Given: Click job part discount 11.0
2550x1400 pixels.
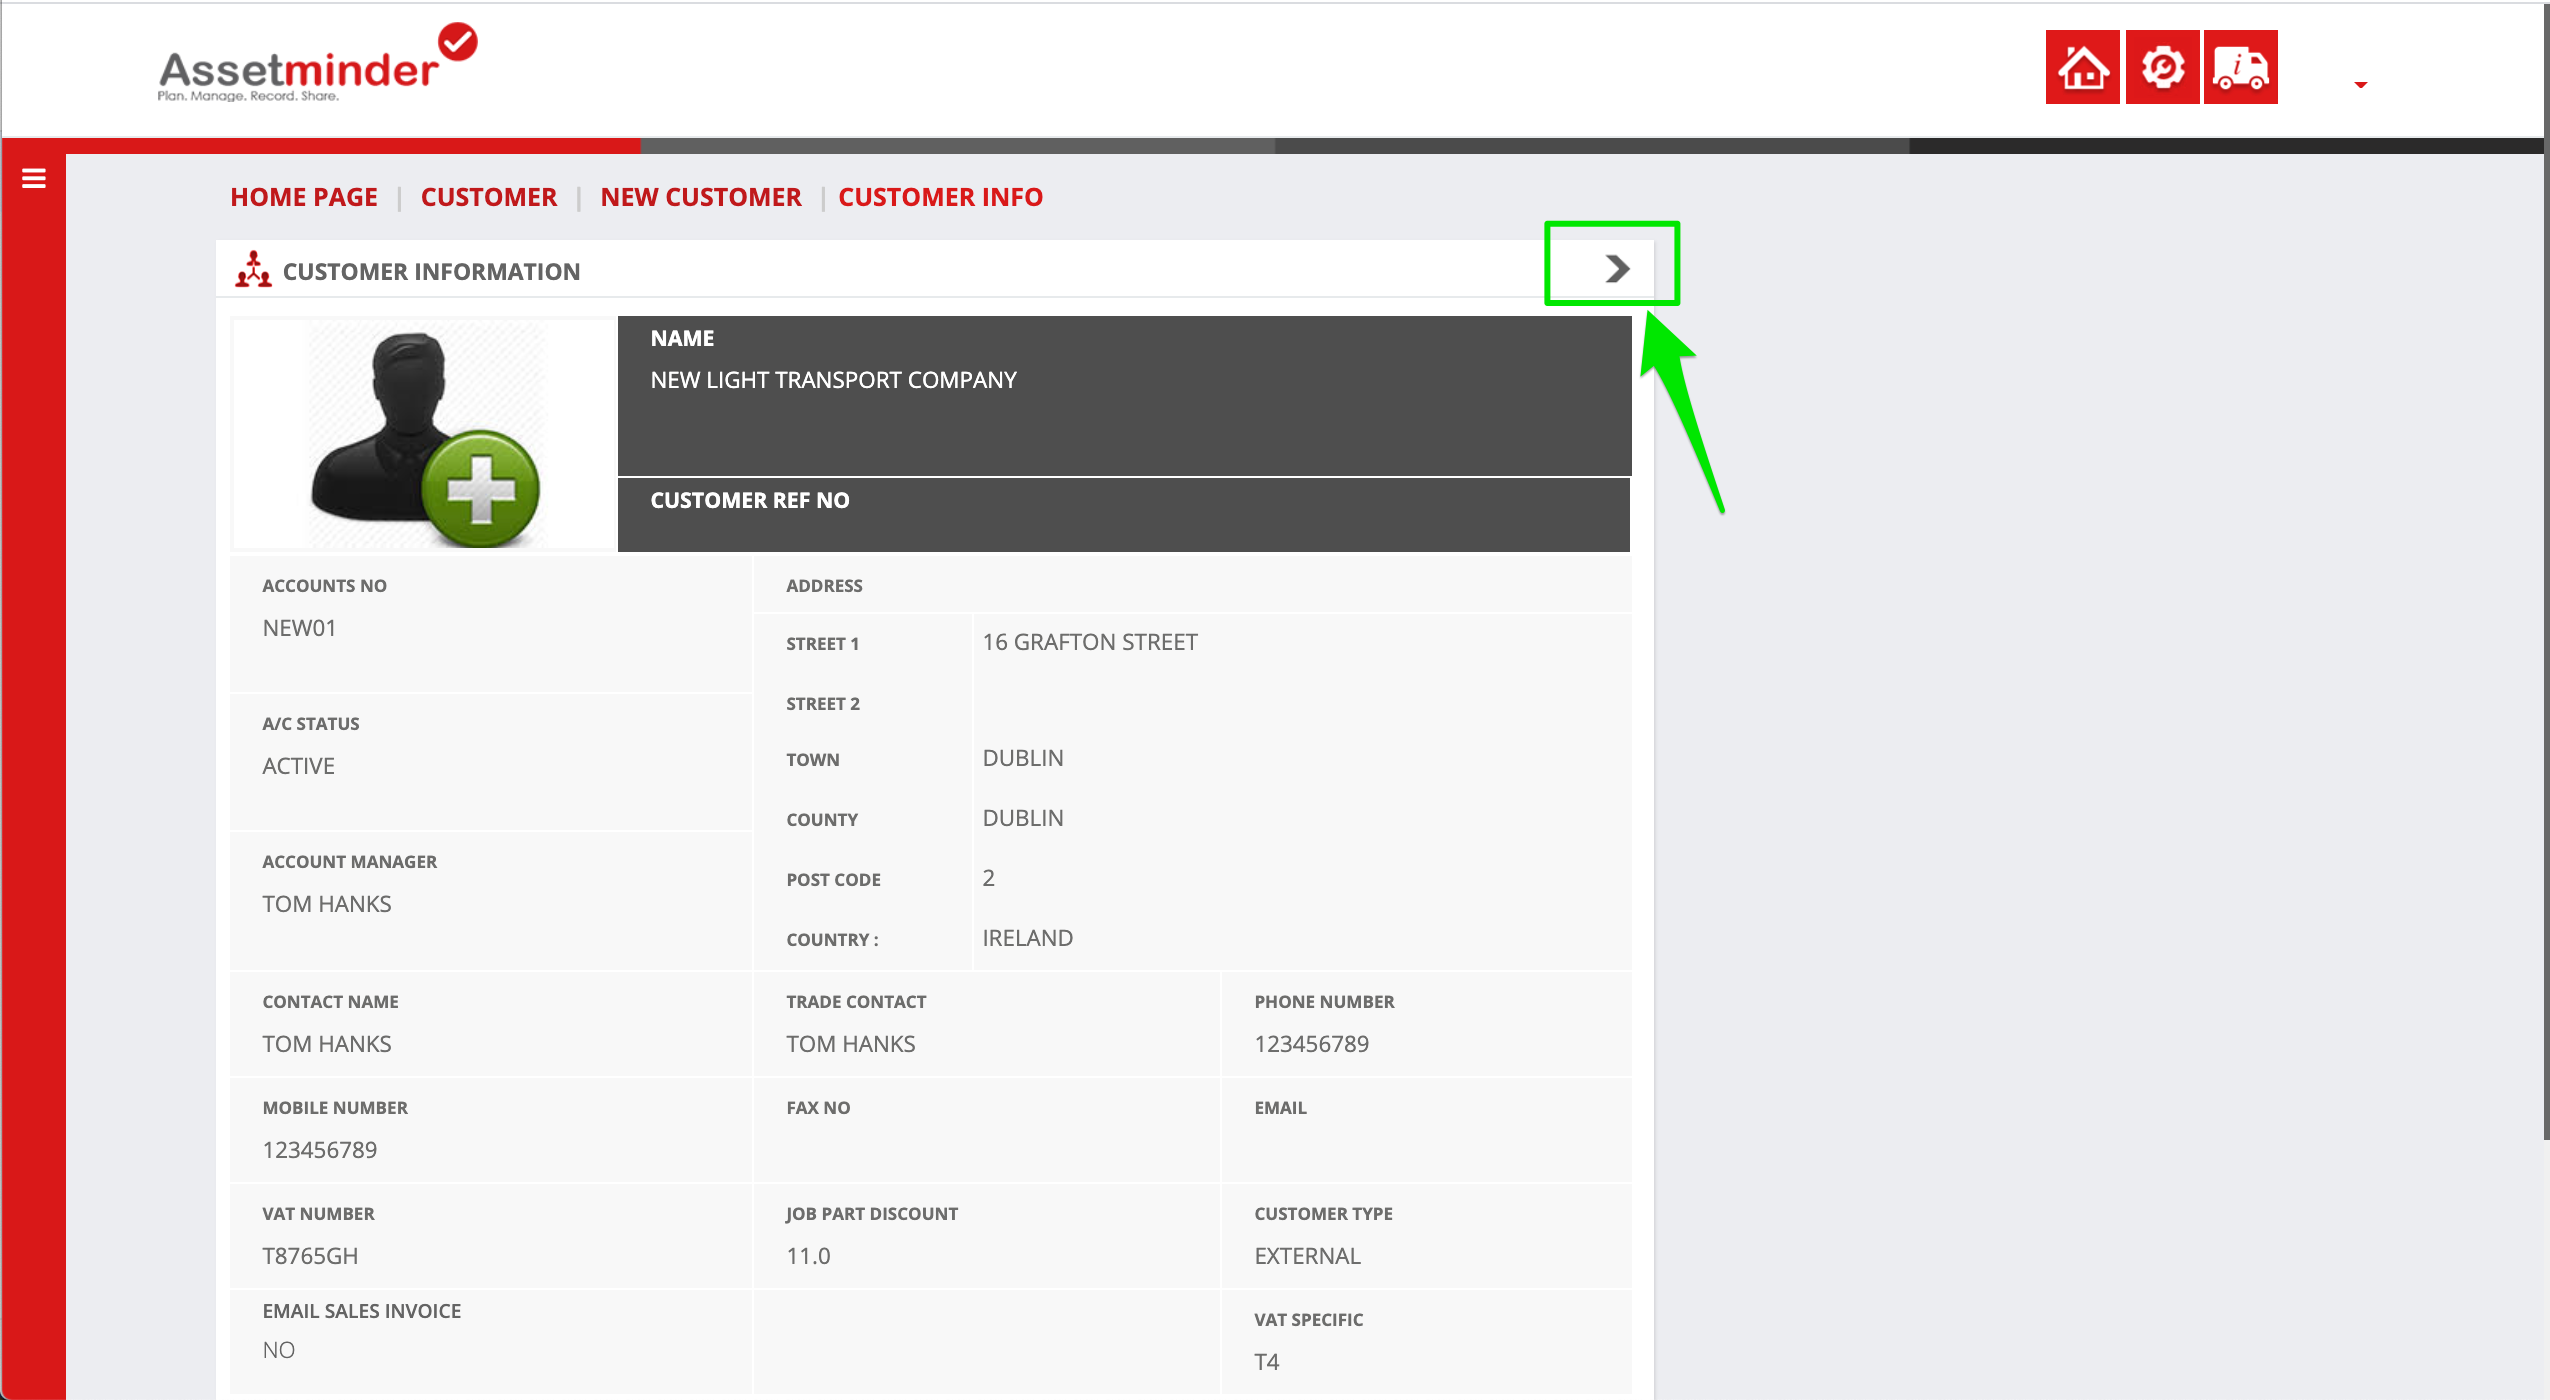Looking at the screenshot, I should click(x=808, y=1256).
